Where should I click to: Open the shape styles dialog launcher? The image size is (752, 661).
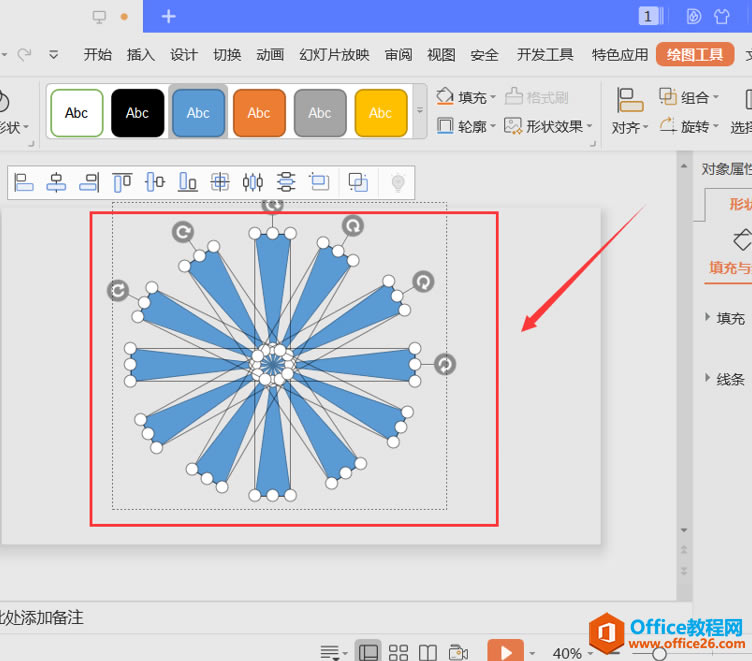click(593, 143)
